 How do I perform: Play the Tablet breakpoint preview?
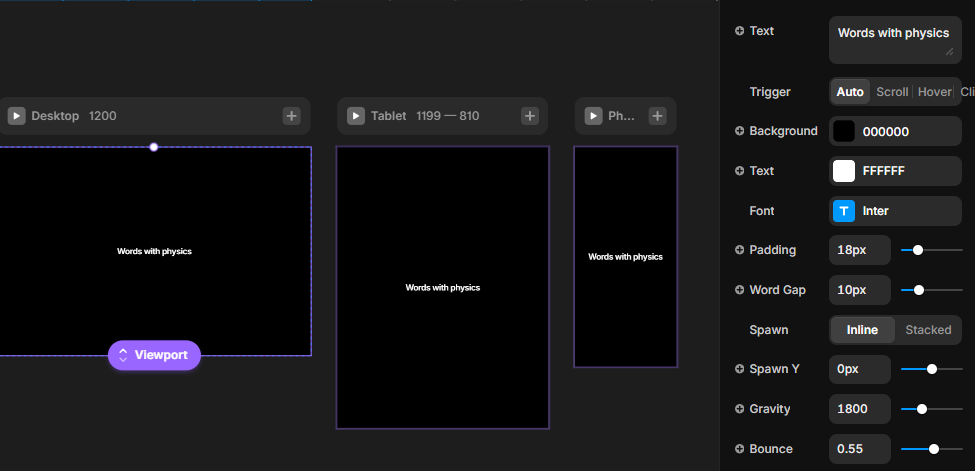[356, 116]
